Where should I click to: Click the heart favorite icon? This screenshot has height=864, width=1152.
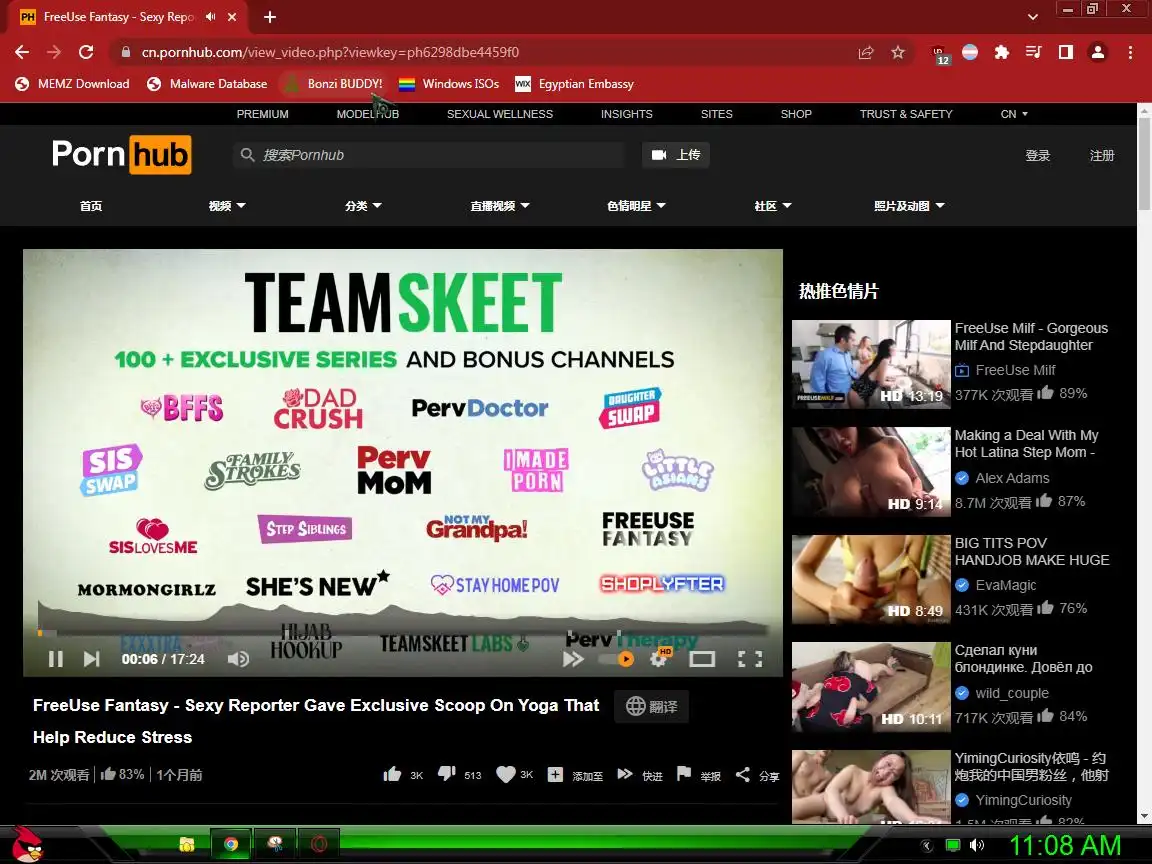pos(505,774)
